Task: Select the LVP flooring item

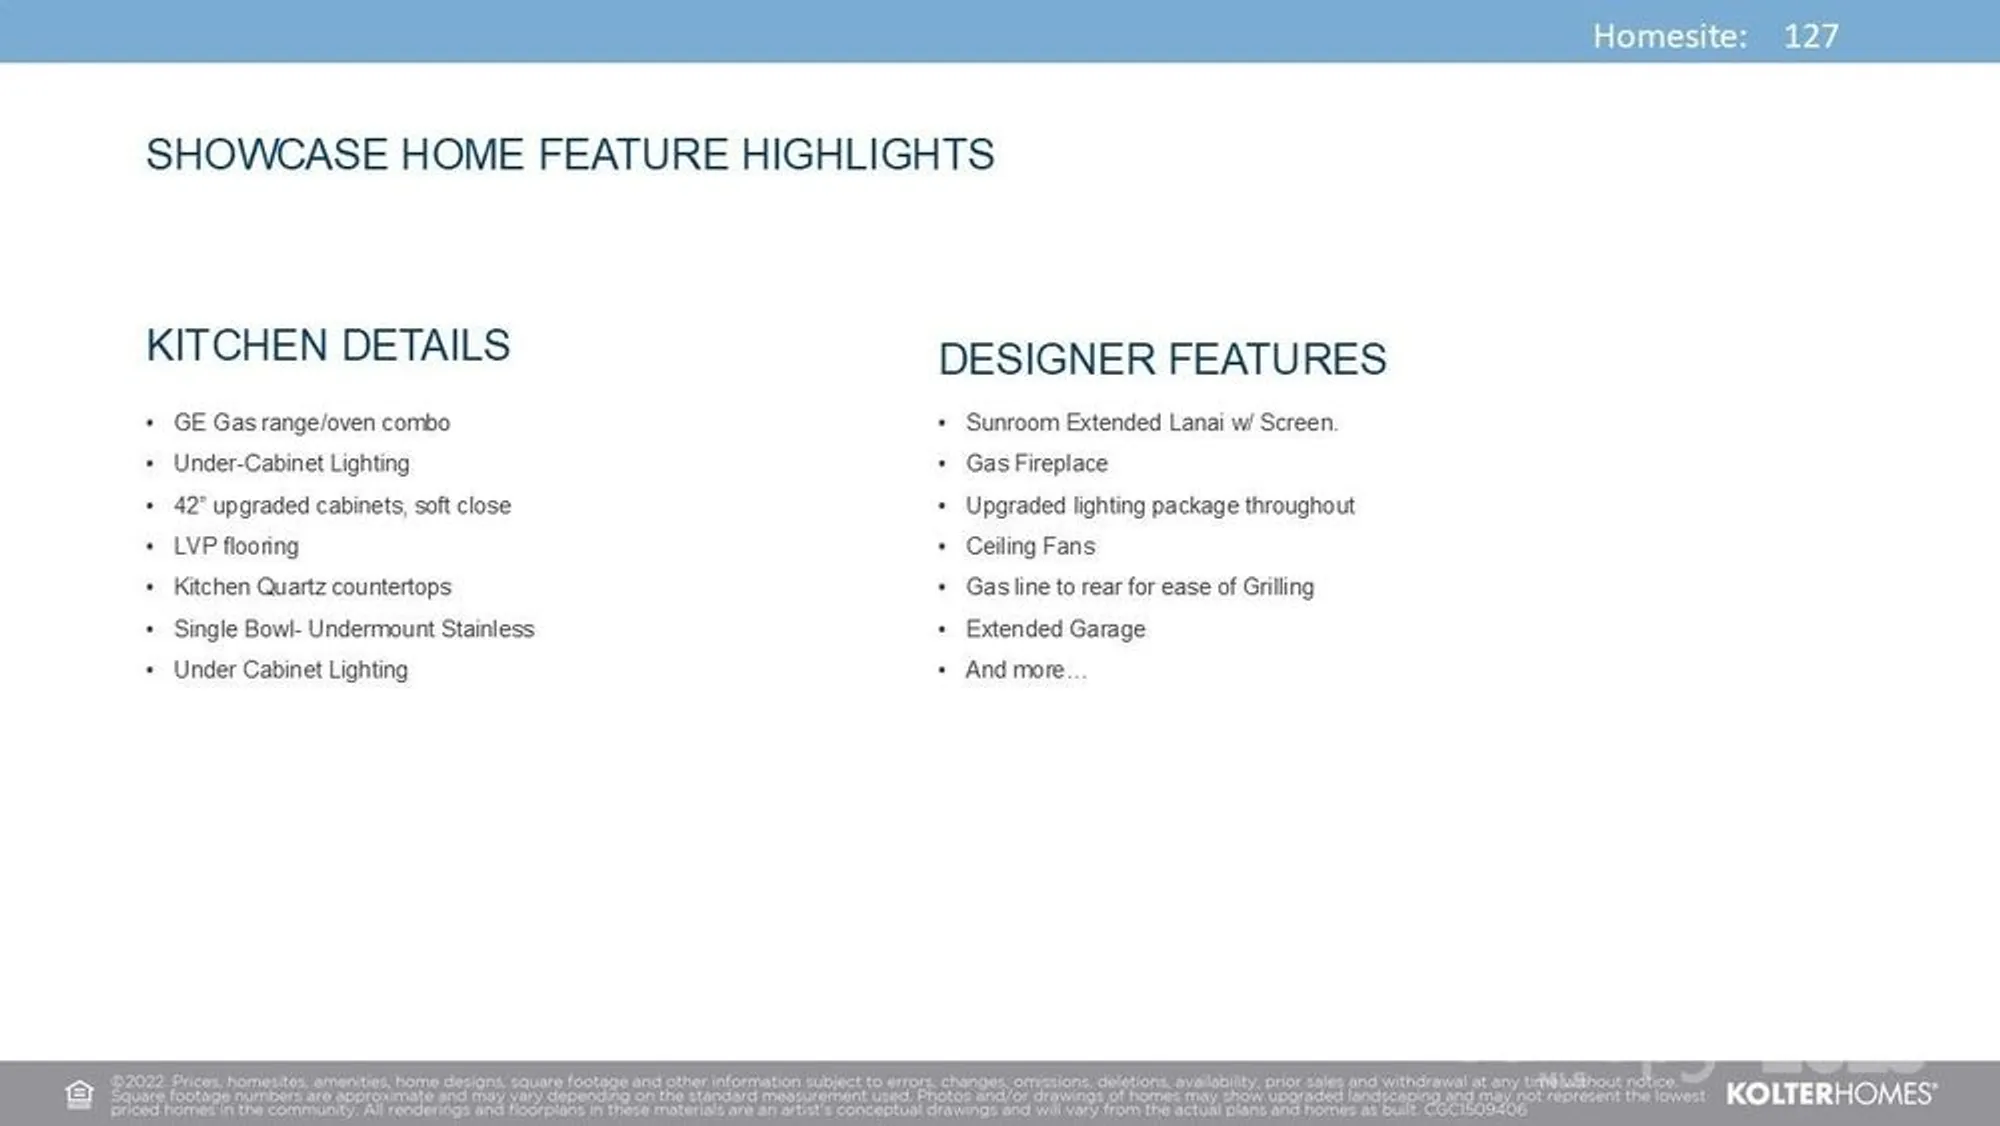Action: coord(236,547)
